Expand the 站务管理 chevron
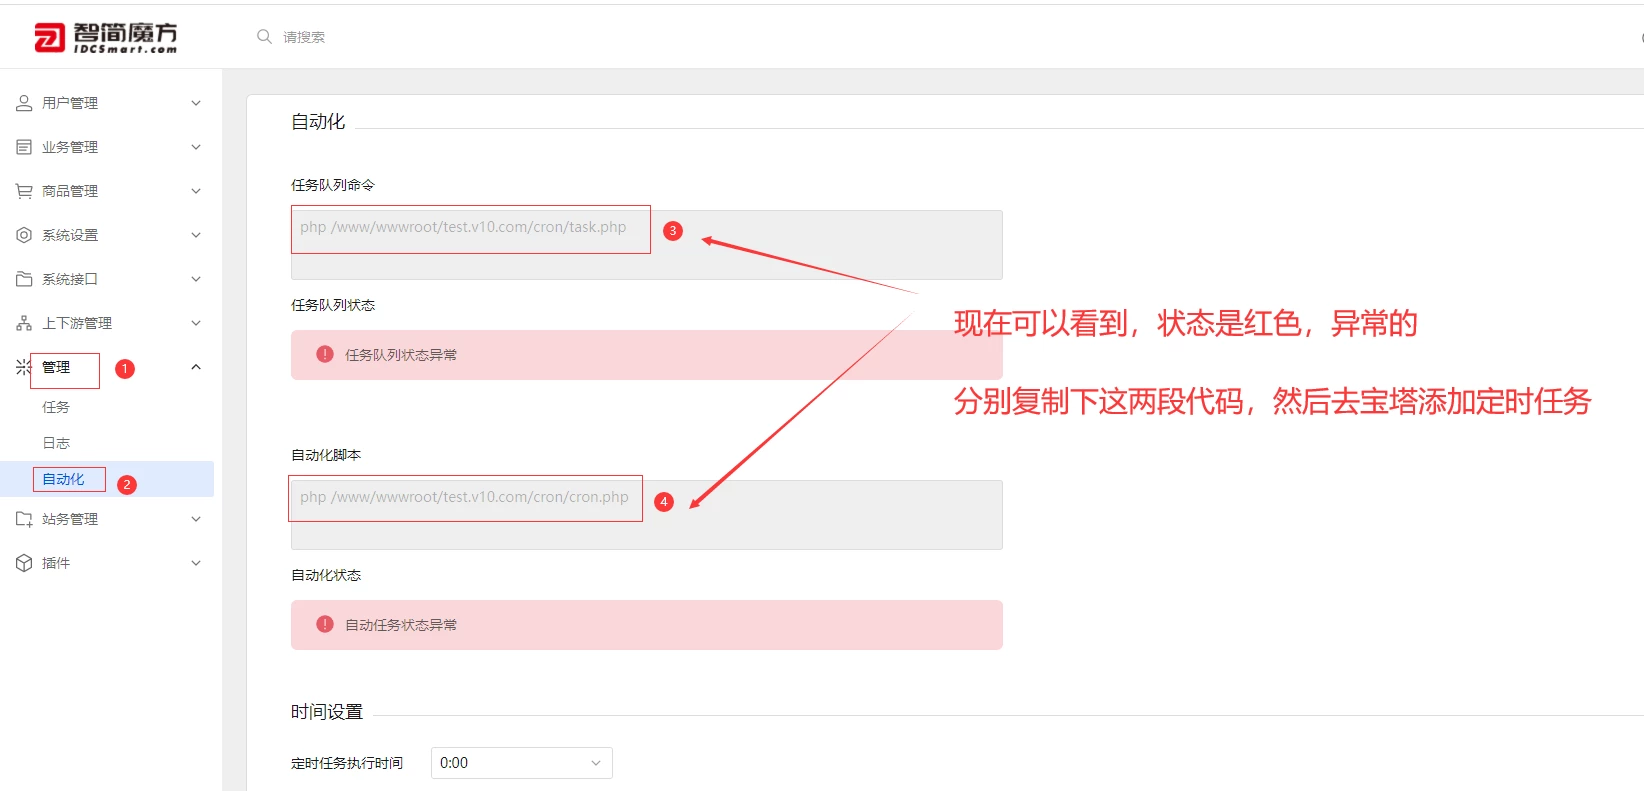Image resolution: width=1644 pixels, height=791 pixels. click(196, 519)
